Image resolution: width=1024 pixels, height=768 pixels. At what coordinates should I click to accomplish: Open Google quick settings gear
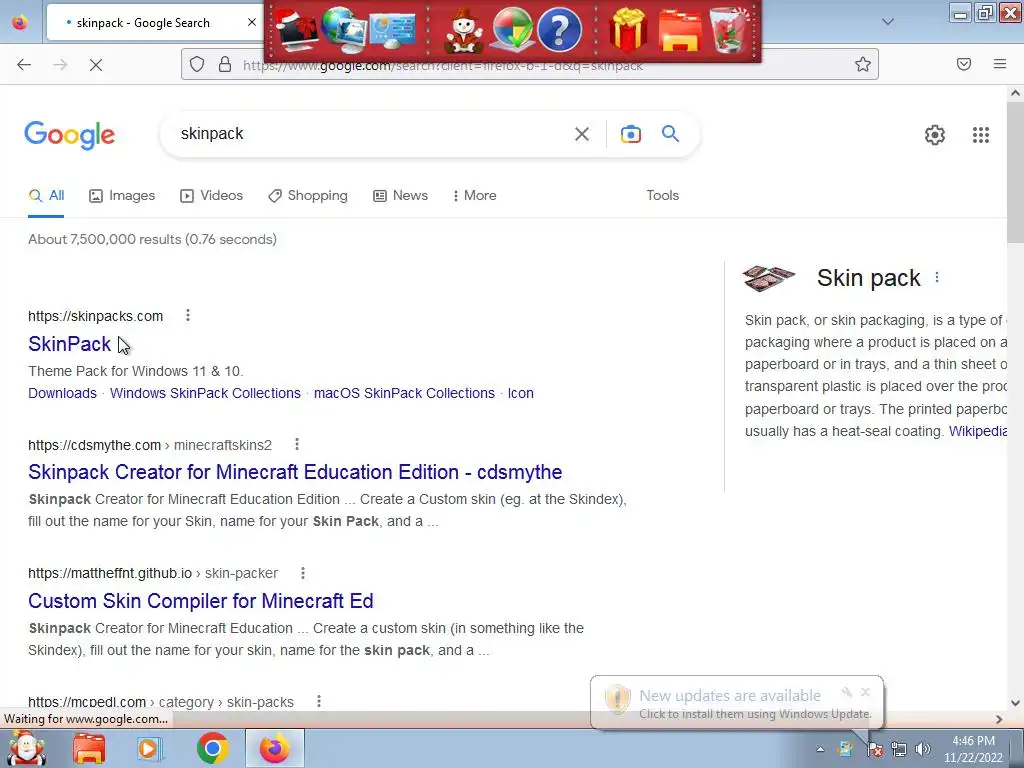coord(935,135)
